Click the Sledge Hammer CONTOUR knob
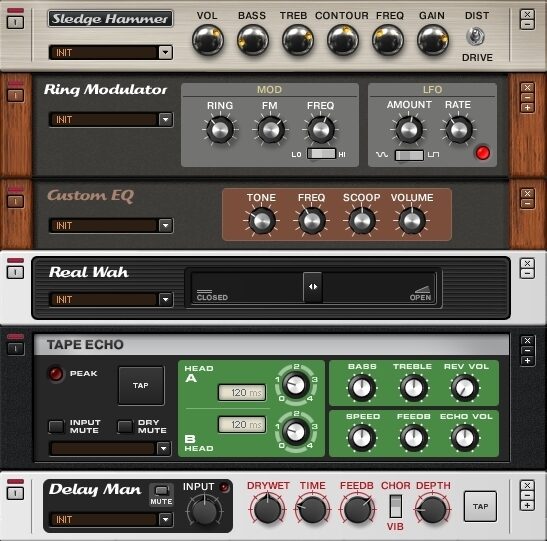The width and height of the screenshot is (547, 541). (x=343, y=40)
